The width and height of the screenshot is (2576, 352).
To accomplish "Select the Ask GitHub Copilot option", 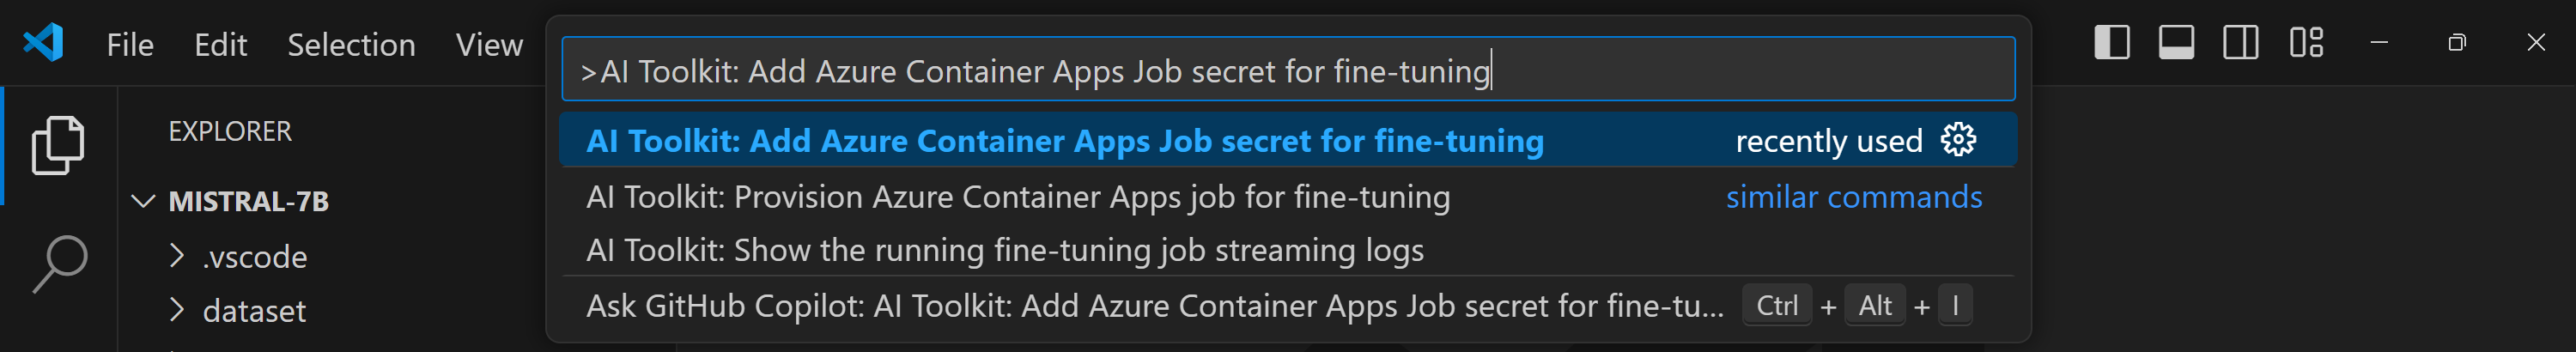I will tap(1154, 306).
